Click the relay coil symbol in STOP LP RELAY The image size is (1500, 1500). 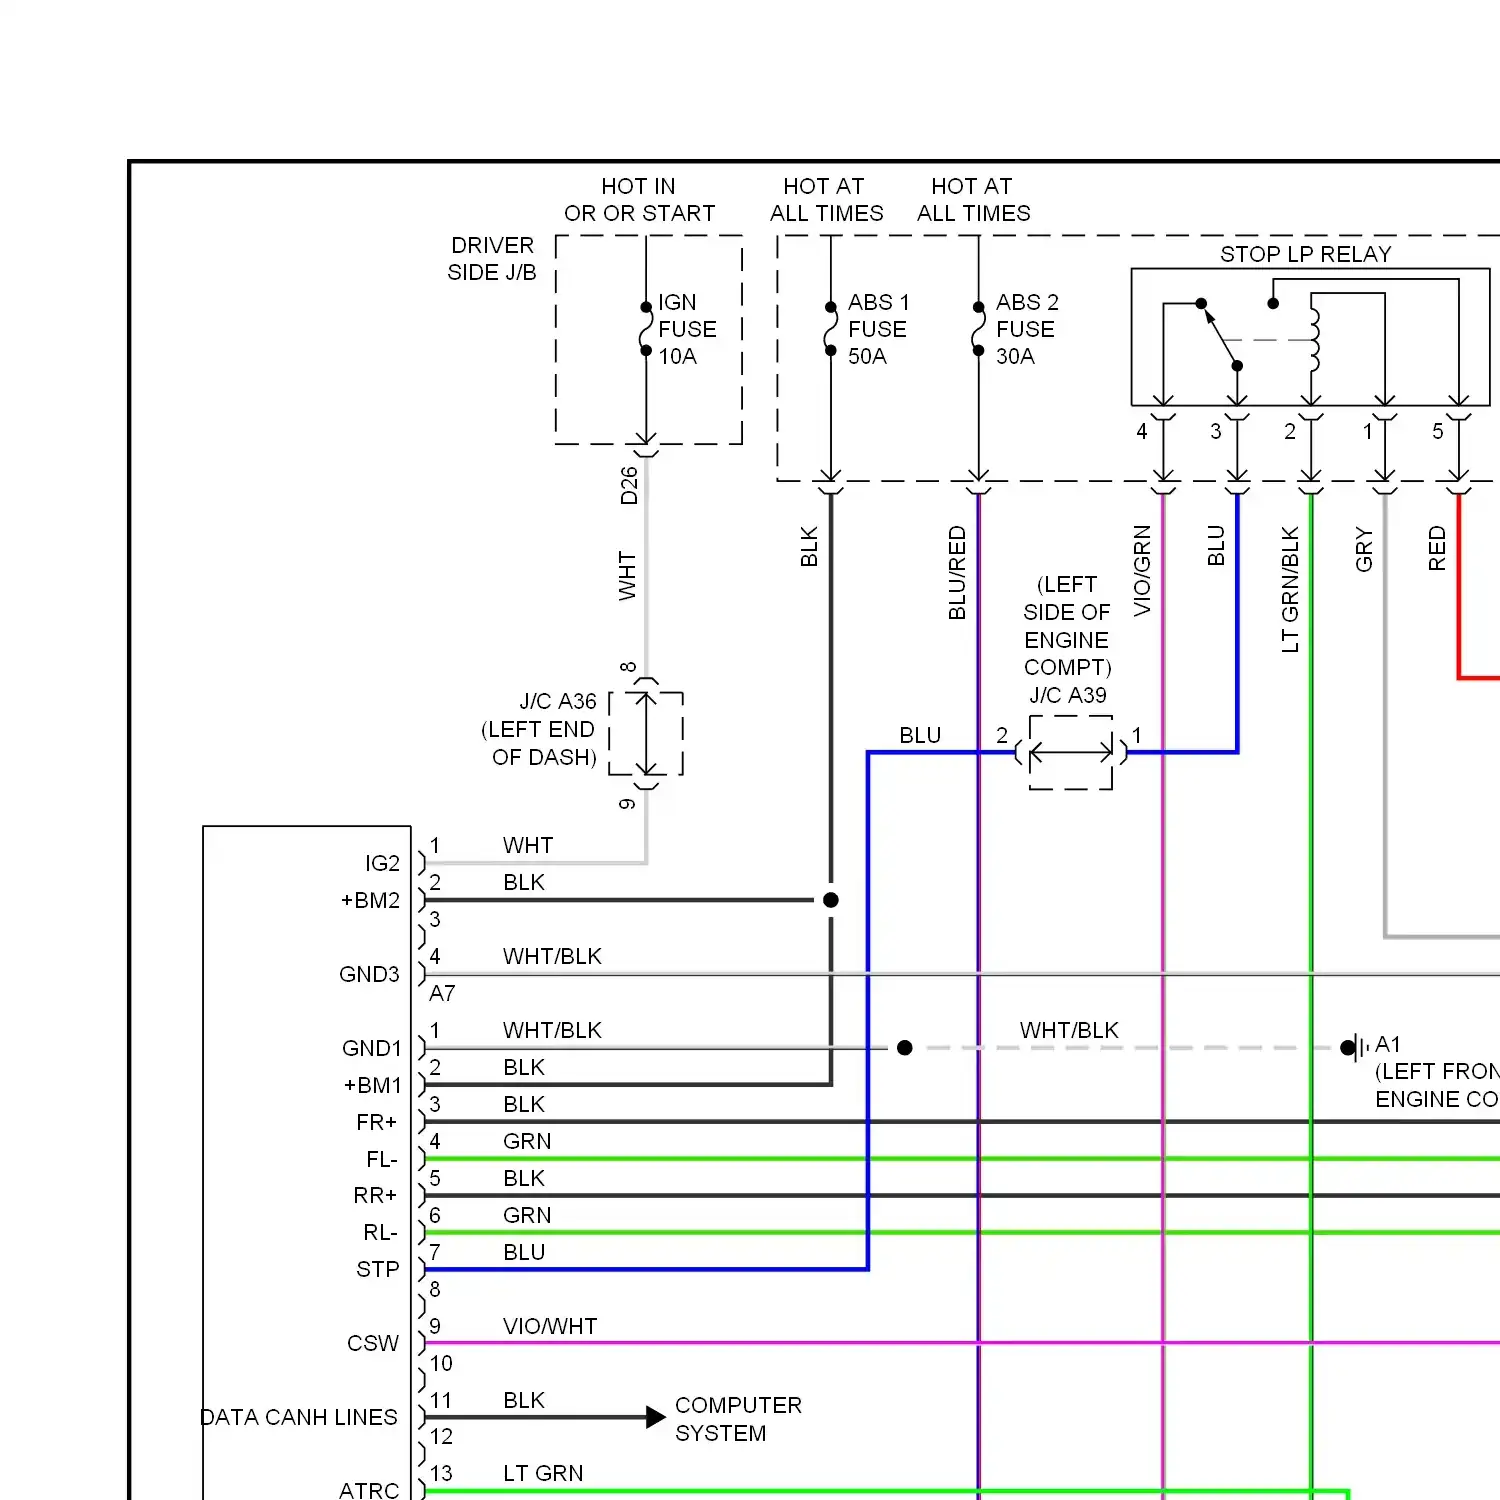[x=1314, y=340]
